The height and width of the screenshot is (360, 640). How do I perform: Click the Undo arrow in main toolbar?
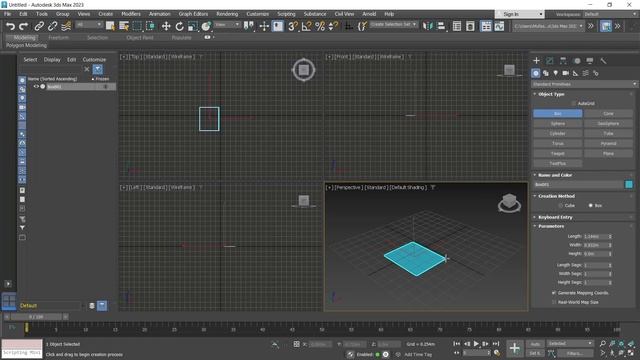[x=10, y=27]
